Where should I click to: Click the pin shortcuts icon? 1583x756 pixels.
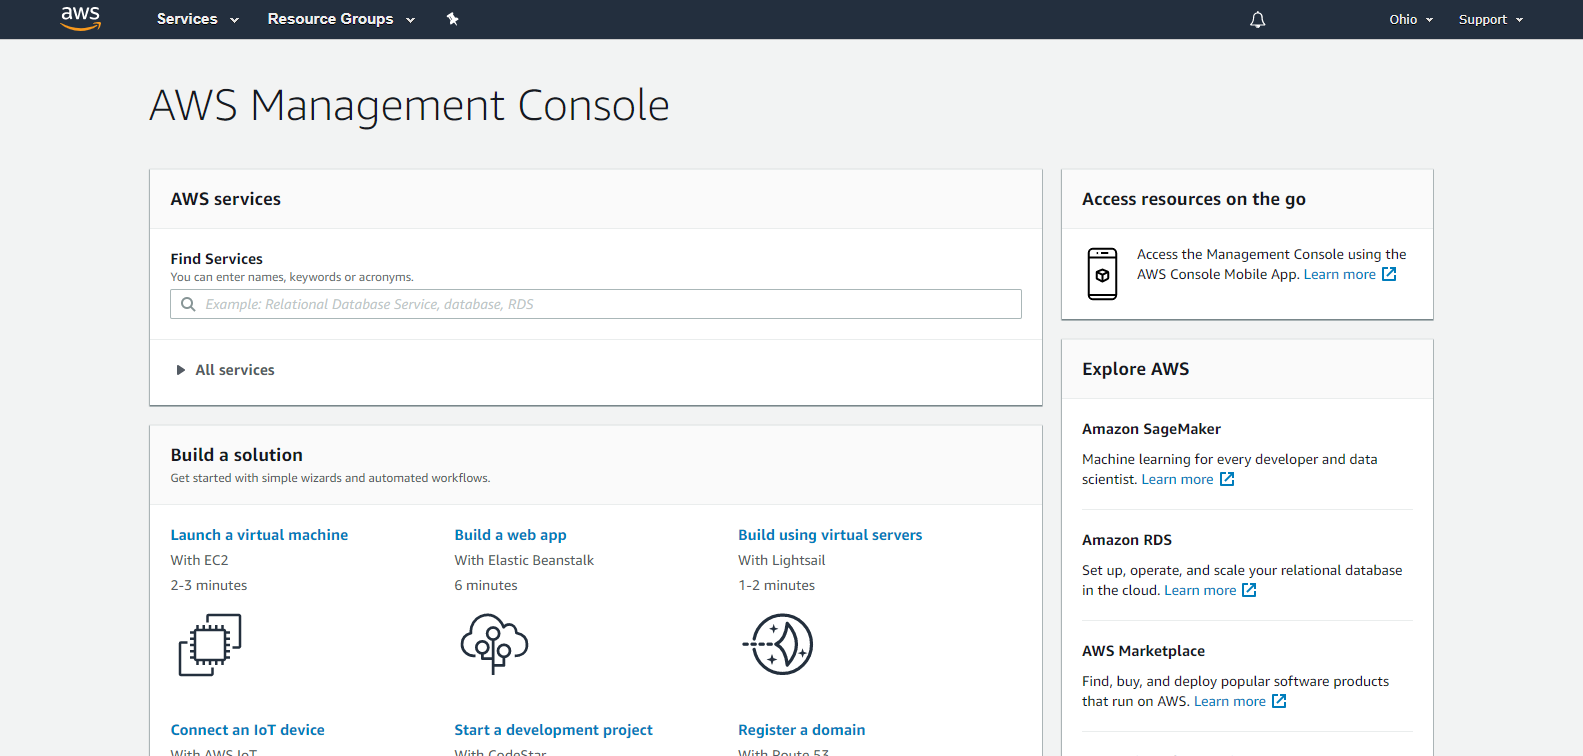coord(452,19)
